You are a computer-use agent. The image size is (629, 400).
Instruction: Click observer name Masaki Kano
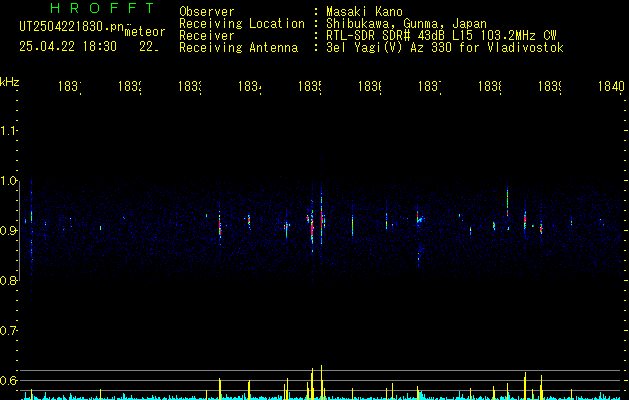tap(364, 11)
